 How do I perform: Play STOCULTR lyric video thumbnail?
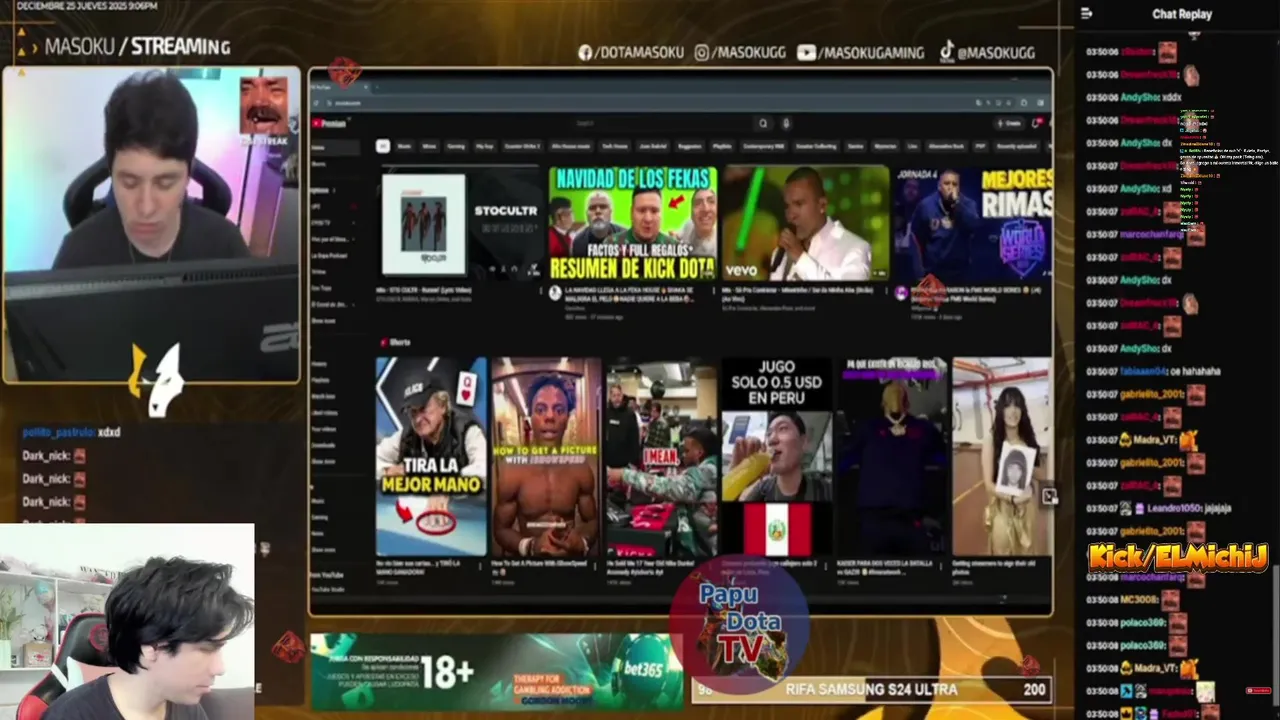(460, 224)
